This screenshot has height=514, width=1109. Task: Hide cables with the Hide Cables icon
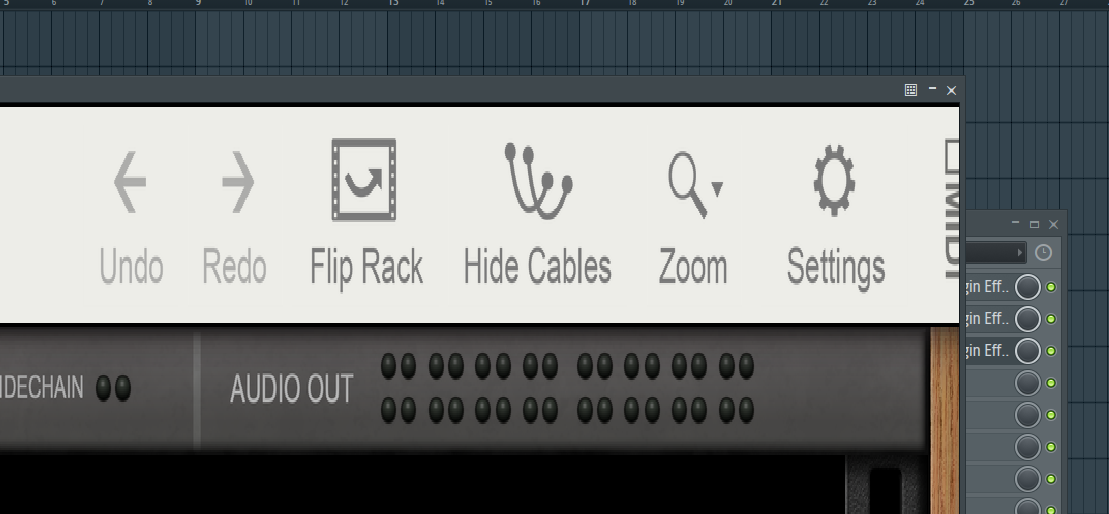[538, 180]
